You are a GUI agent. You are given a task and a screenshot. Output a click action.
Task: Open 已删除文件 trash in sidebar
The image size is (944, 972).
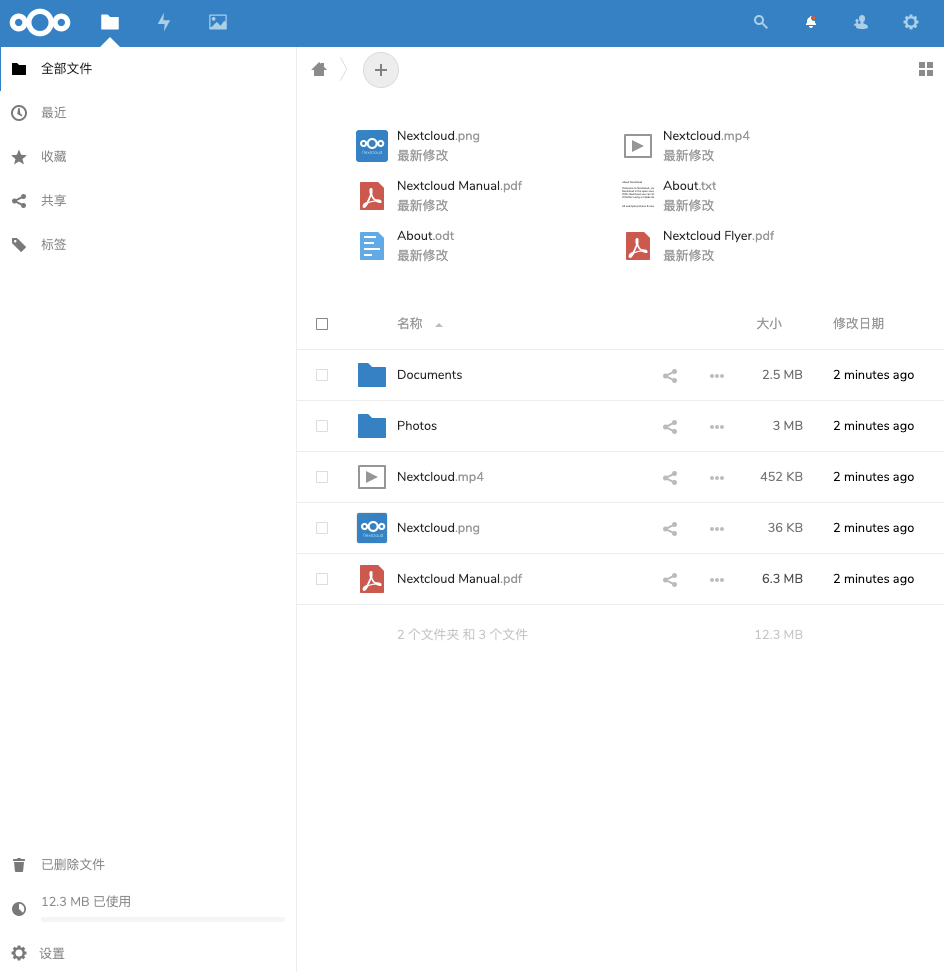click(148, 865)
